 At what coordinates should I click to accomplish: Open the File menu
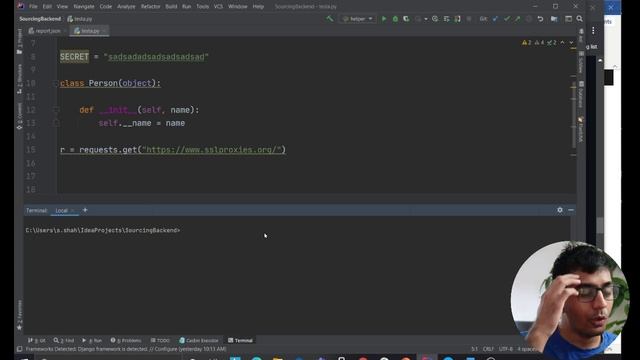tap(33, 7)
